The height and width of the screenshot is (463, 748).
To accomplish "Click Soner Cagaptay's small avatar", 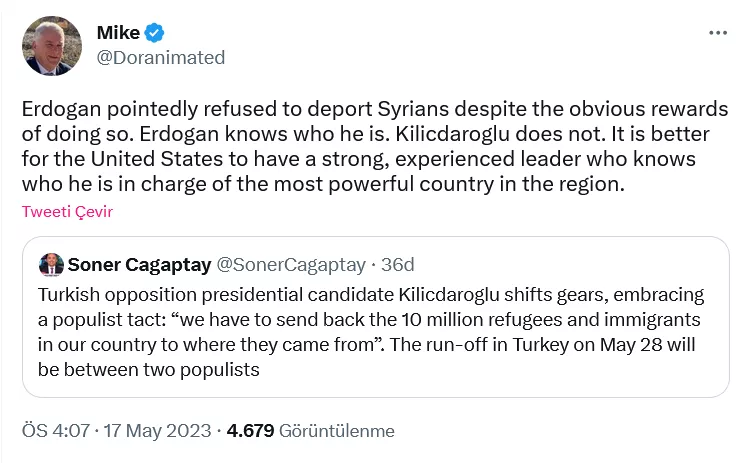I will (52, 265).
